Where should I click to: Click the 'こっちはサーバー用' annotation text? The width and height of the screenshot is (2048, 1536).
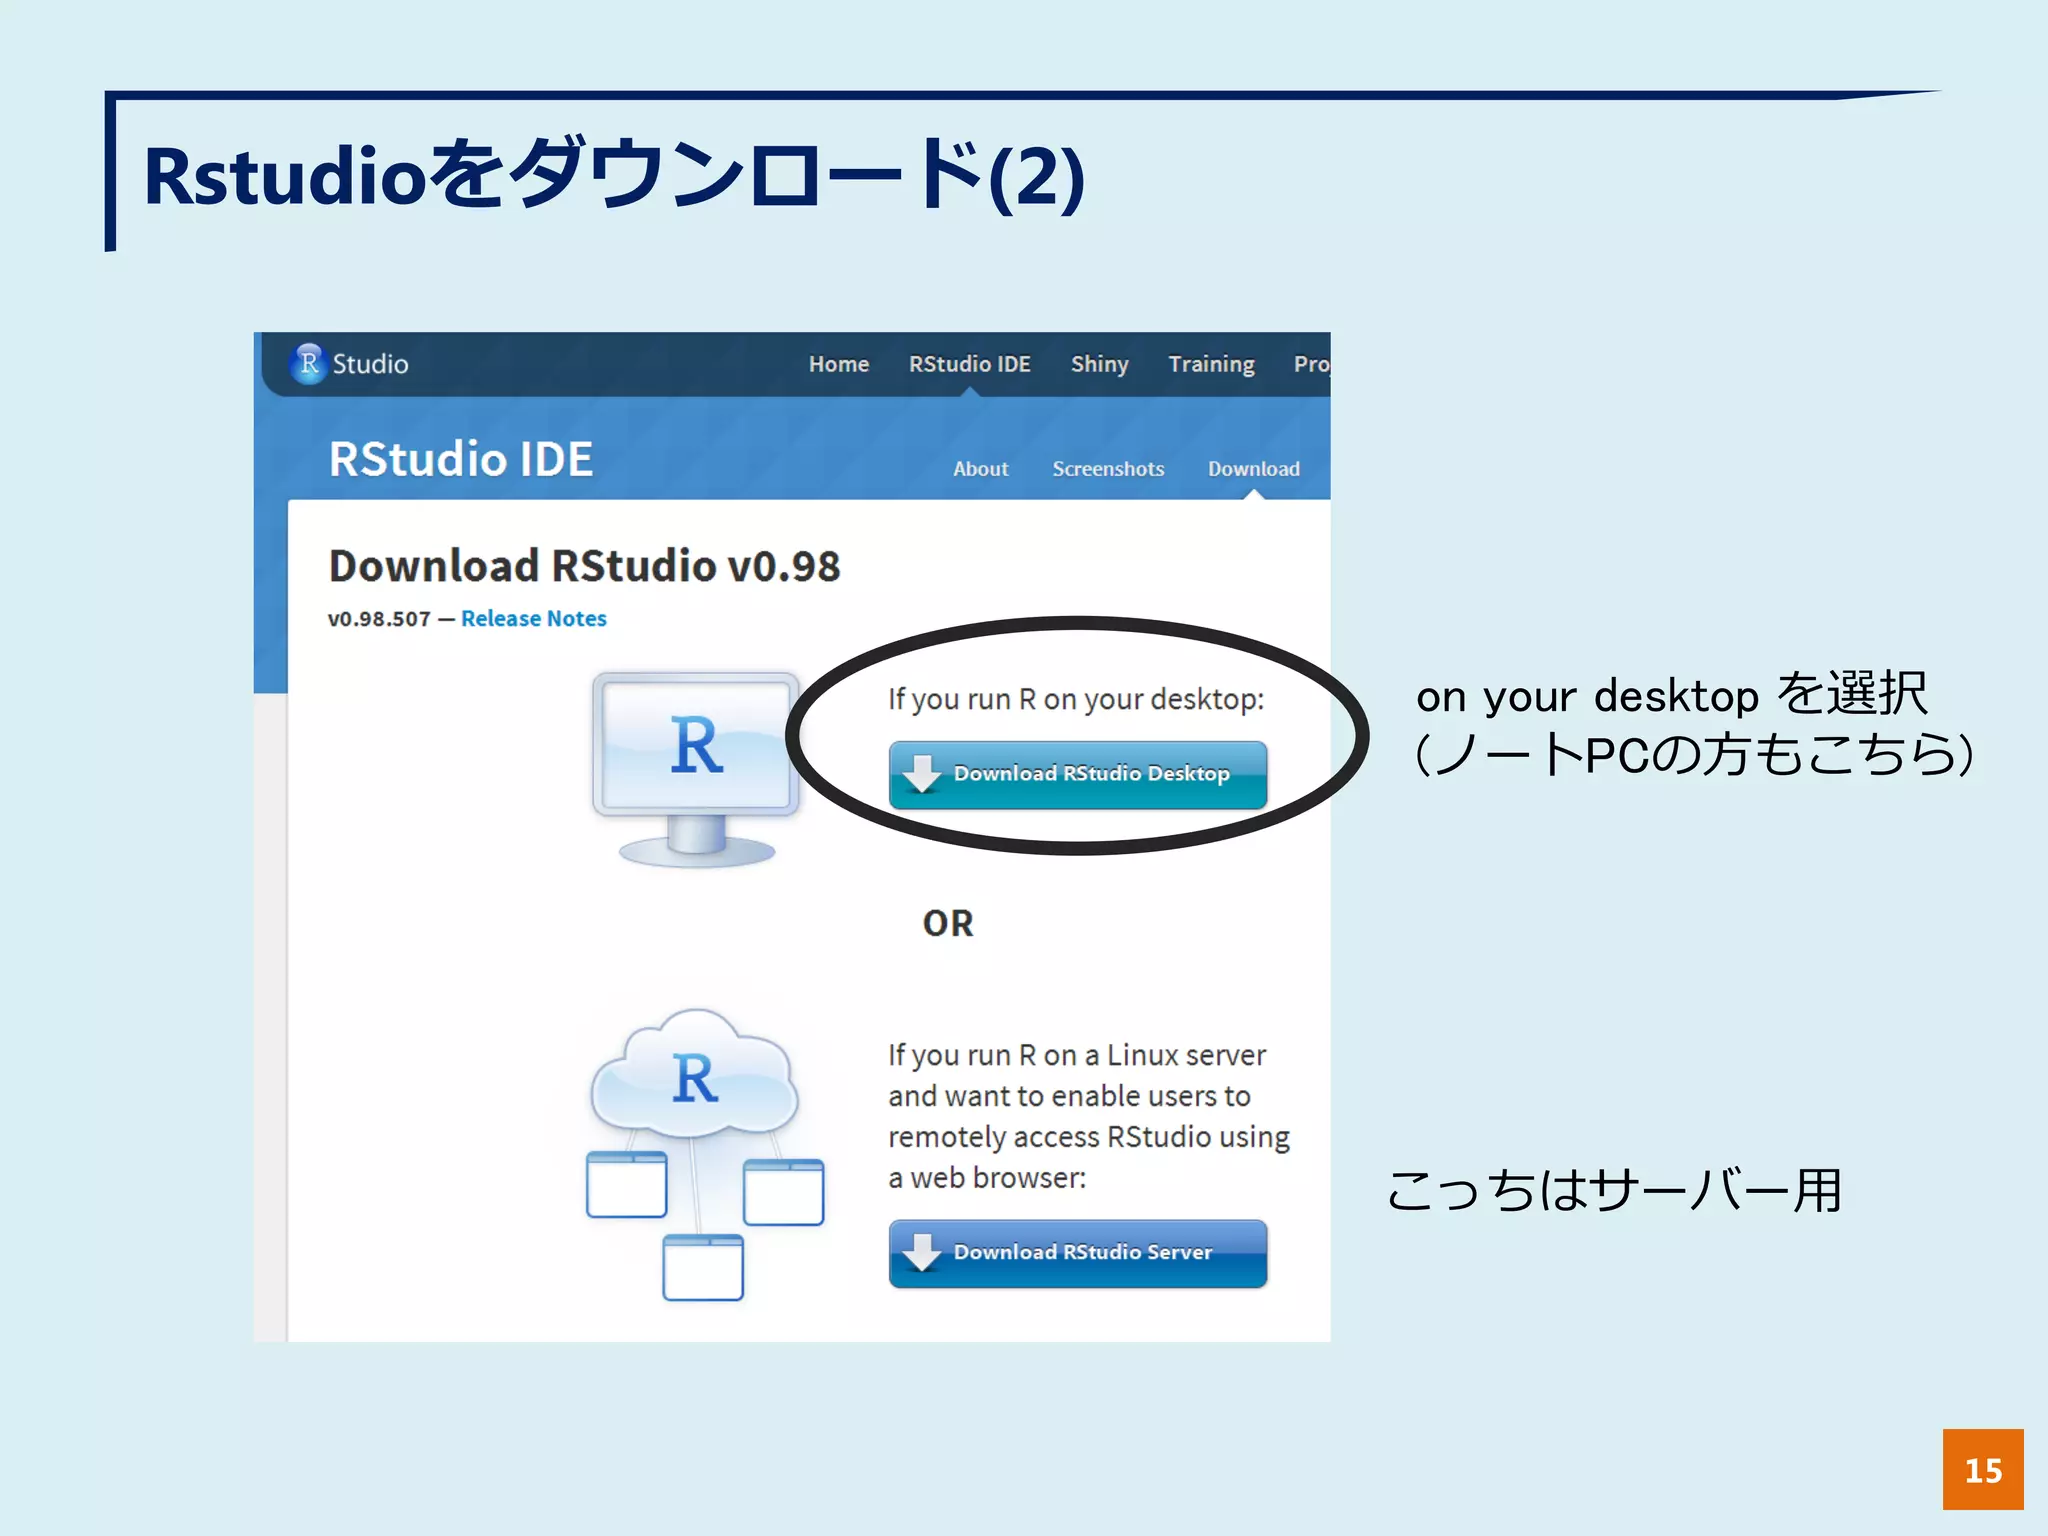(x=1614, y=1190)
